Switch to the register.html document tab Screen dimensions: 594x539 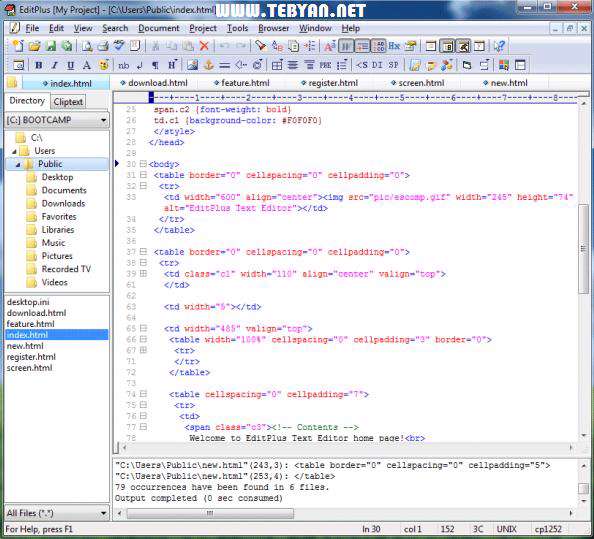329,83
